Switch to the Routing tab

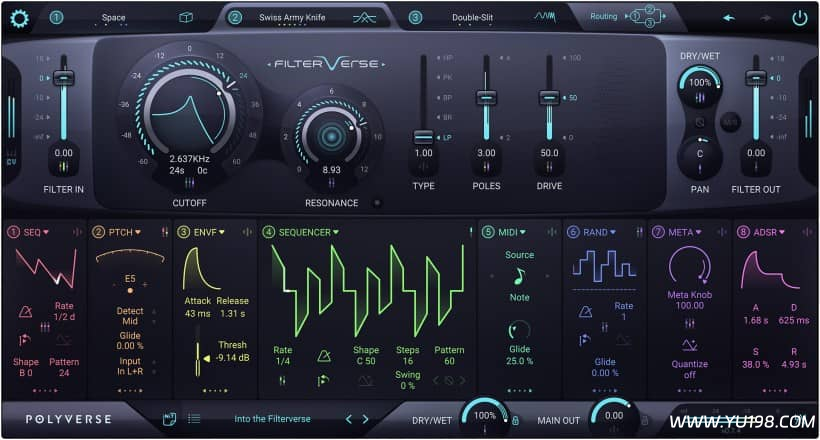[x=603, y=17]
